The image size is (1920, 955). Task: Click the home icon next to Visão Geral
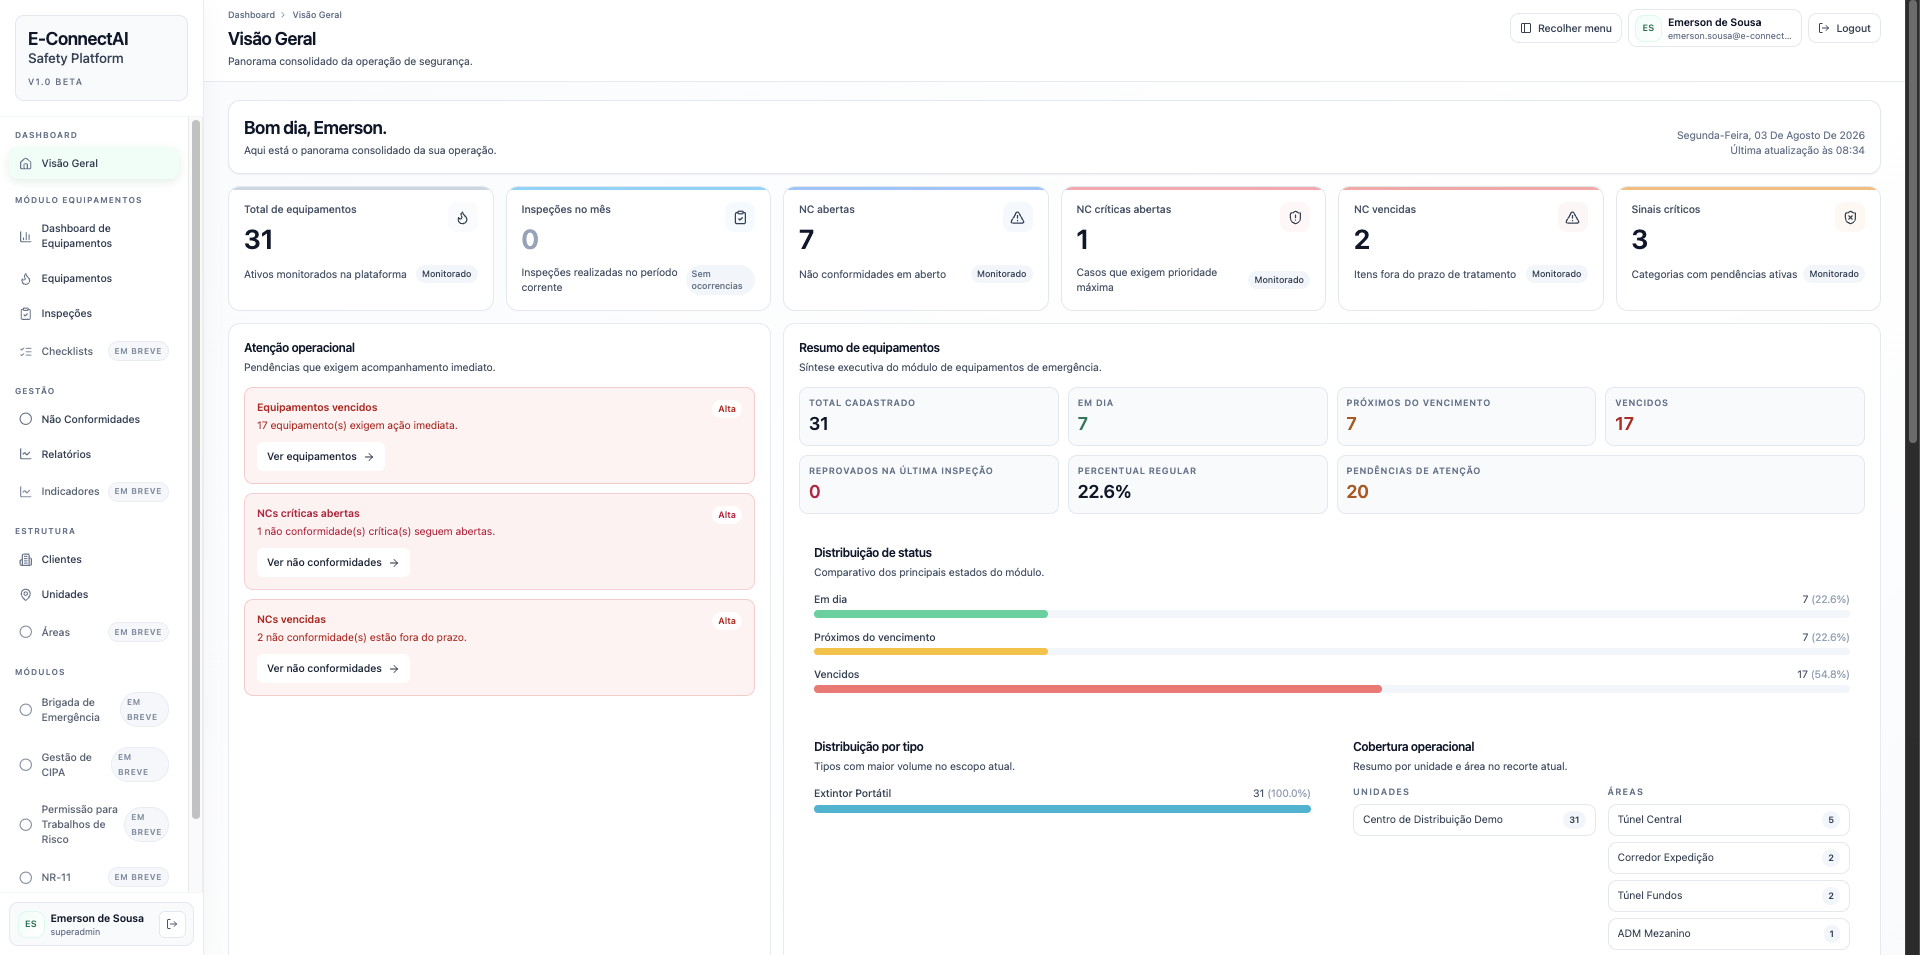pos(26,164)
